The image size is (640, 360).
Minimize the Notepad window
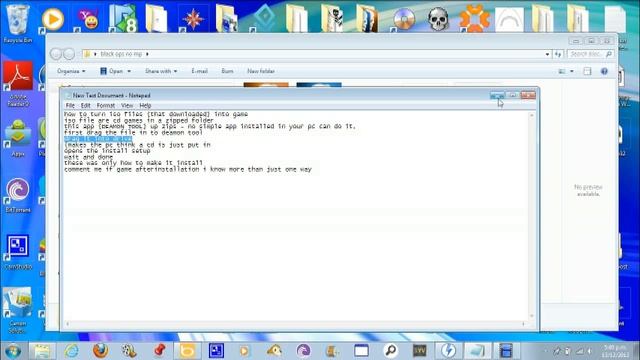pos(497,95)
